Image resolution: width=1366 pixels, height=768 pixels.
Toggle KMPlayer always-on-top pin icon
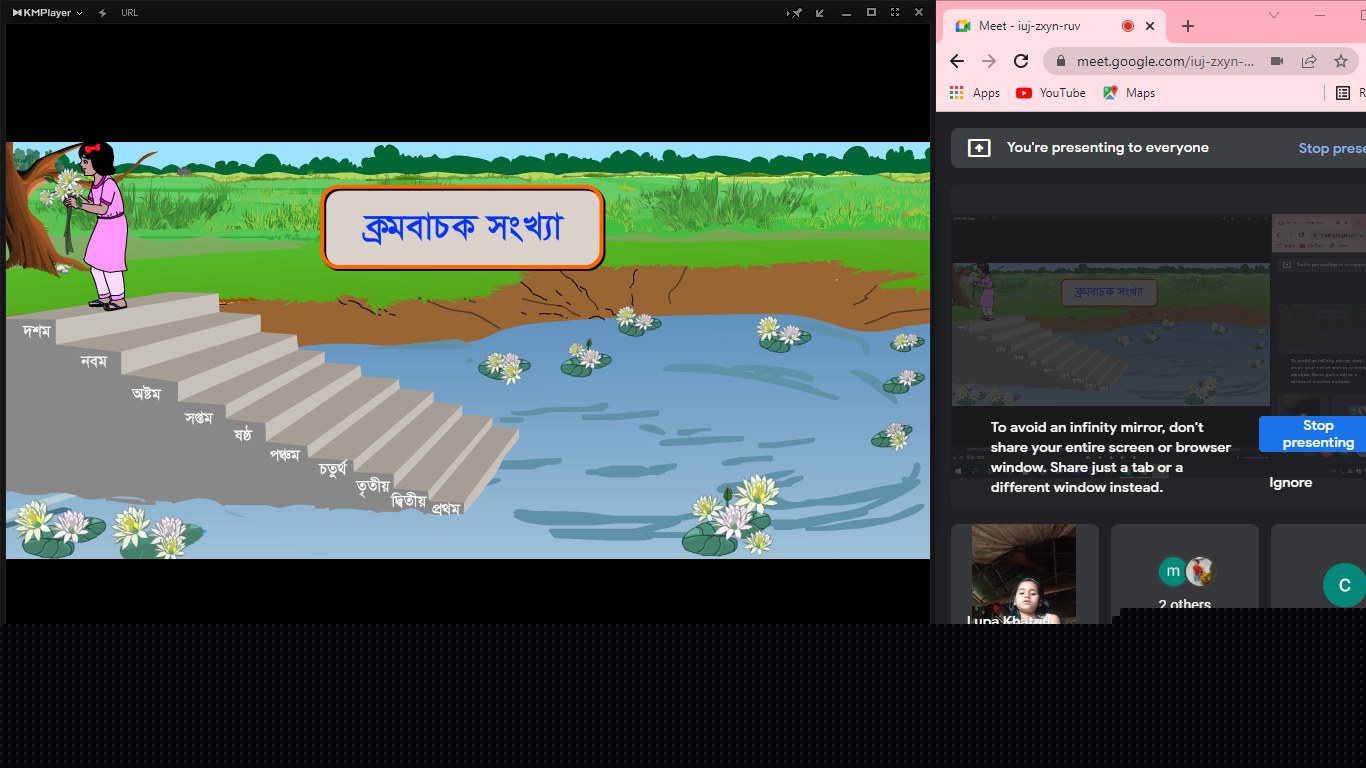point(797,12)
